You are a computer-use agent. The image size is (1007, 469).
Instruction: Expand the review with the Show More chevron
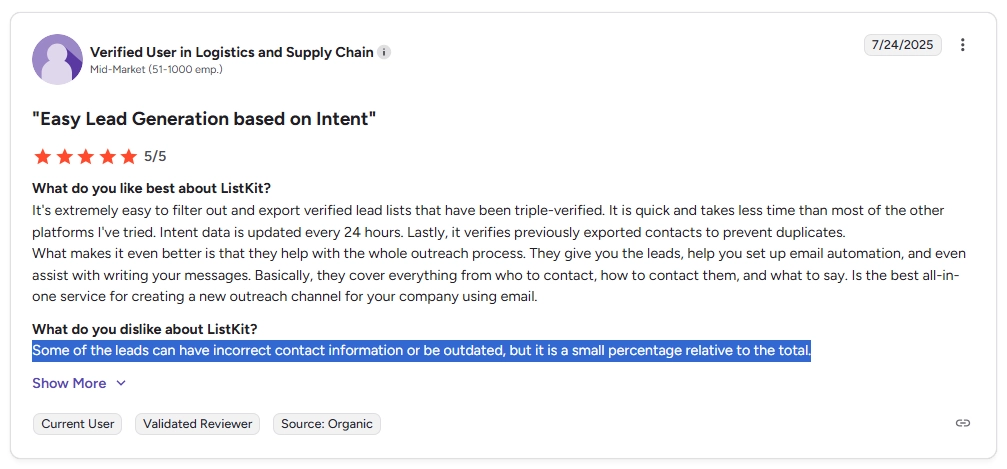point(121,384)
